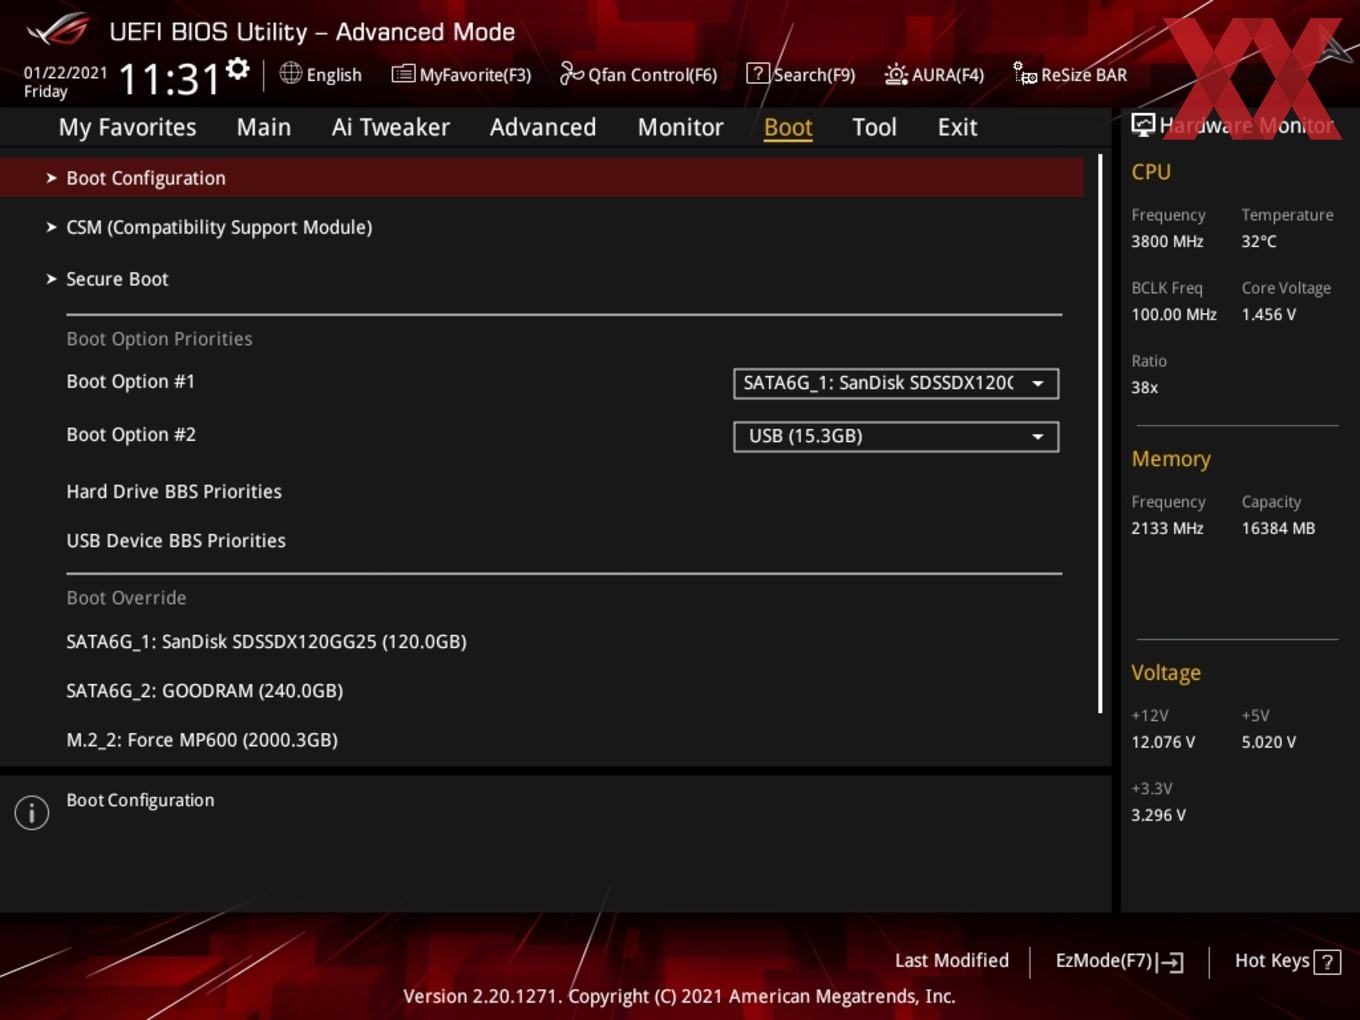The width and height of the screenshot is (1360, 1020).
Task: Click the Hot Keys question-mark box
Action: [x=1327, y=962]
